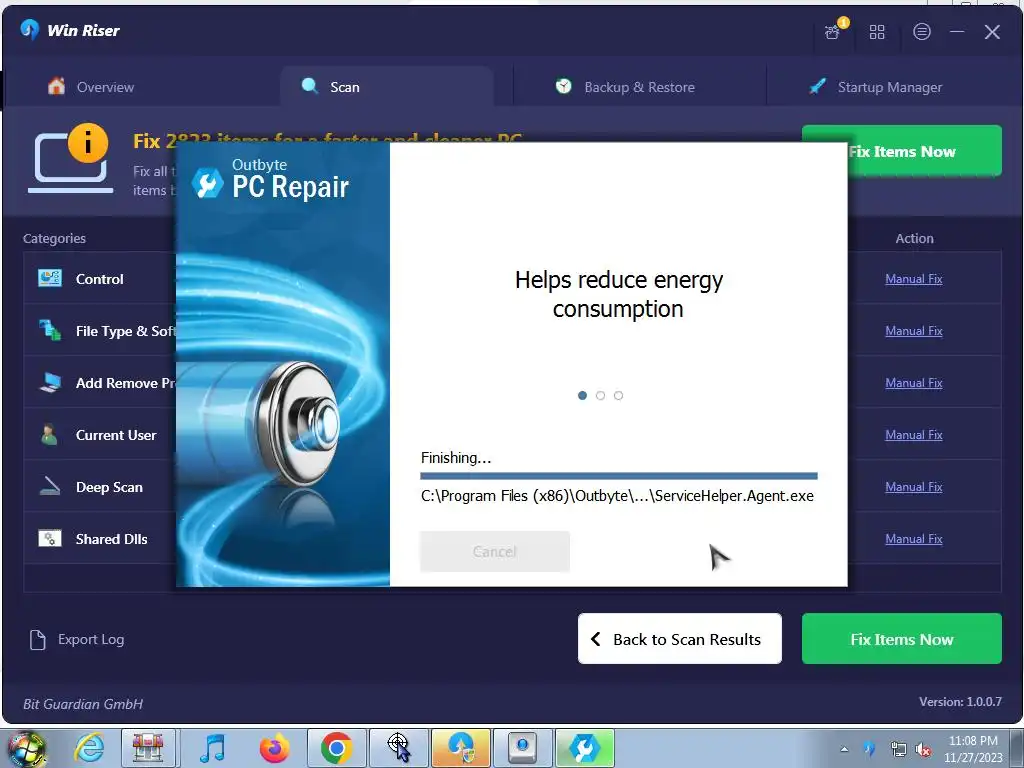Show hidden system tray icons

pyautogui.click(x=844, y=749)
